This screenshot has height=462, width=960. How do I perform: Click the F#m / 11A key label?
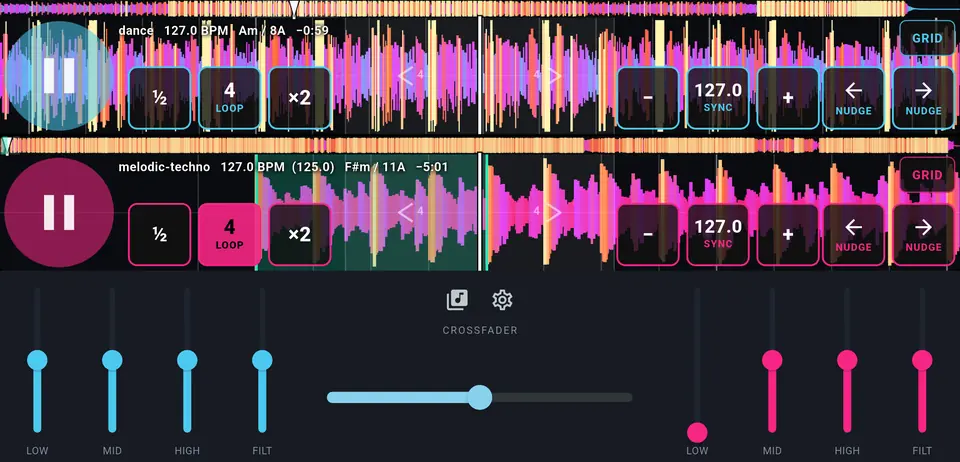click(x=375, y=166)
